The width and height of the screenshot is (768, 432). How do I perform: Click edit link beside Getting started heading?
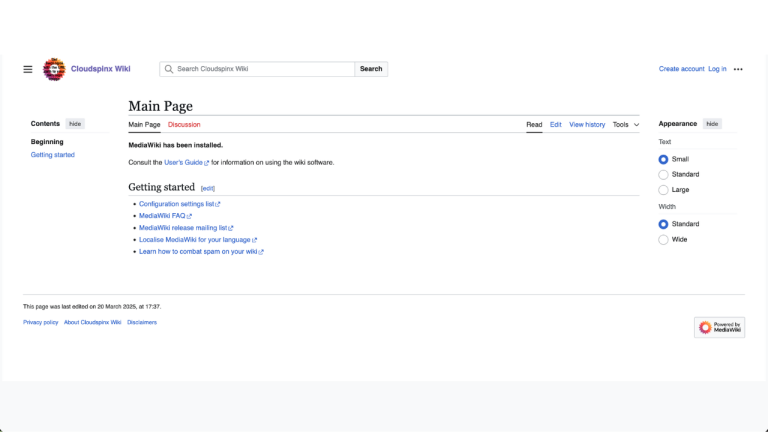pyautogui.click(x=208, y=188)
